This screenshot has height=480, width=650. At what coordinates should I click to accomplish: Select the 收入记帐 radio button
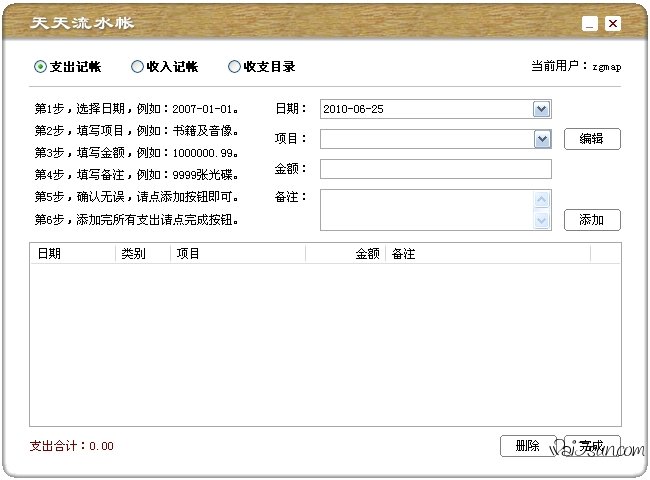click(x=137, y=67)
